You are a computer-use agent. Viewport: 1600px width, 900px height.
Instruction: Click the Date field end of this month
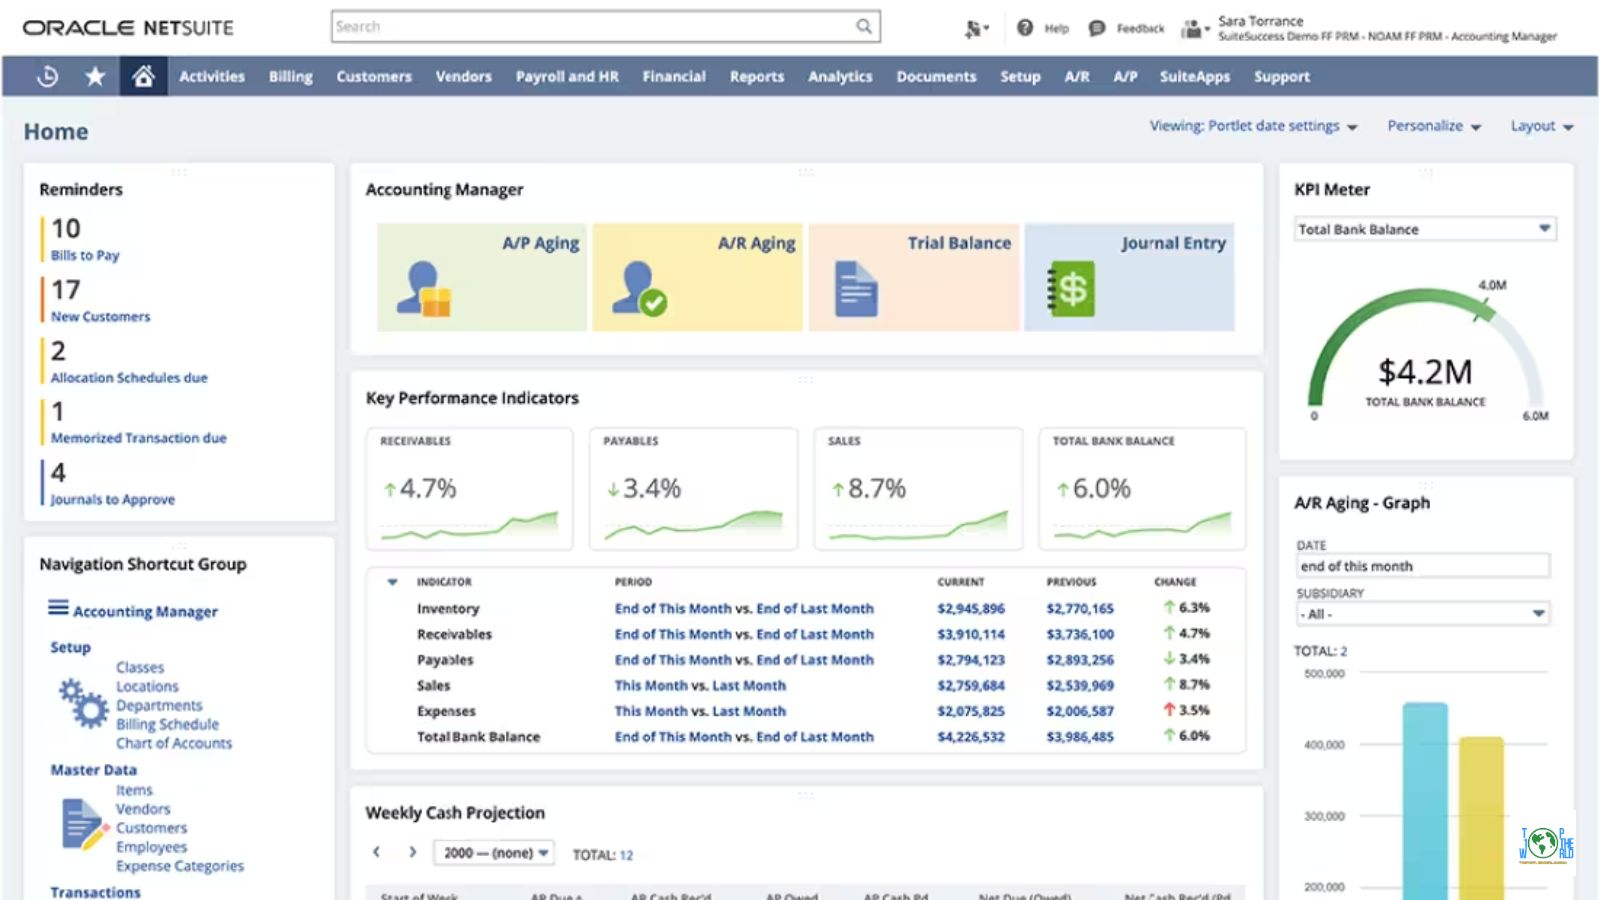1423,566
